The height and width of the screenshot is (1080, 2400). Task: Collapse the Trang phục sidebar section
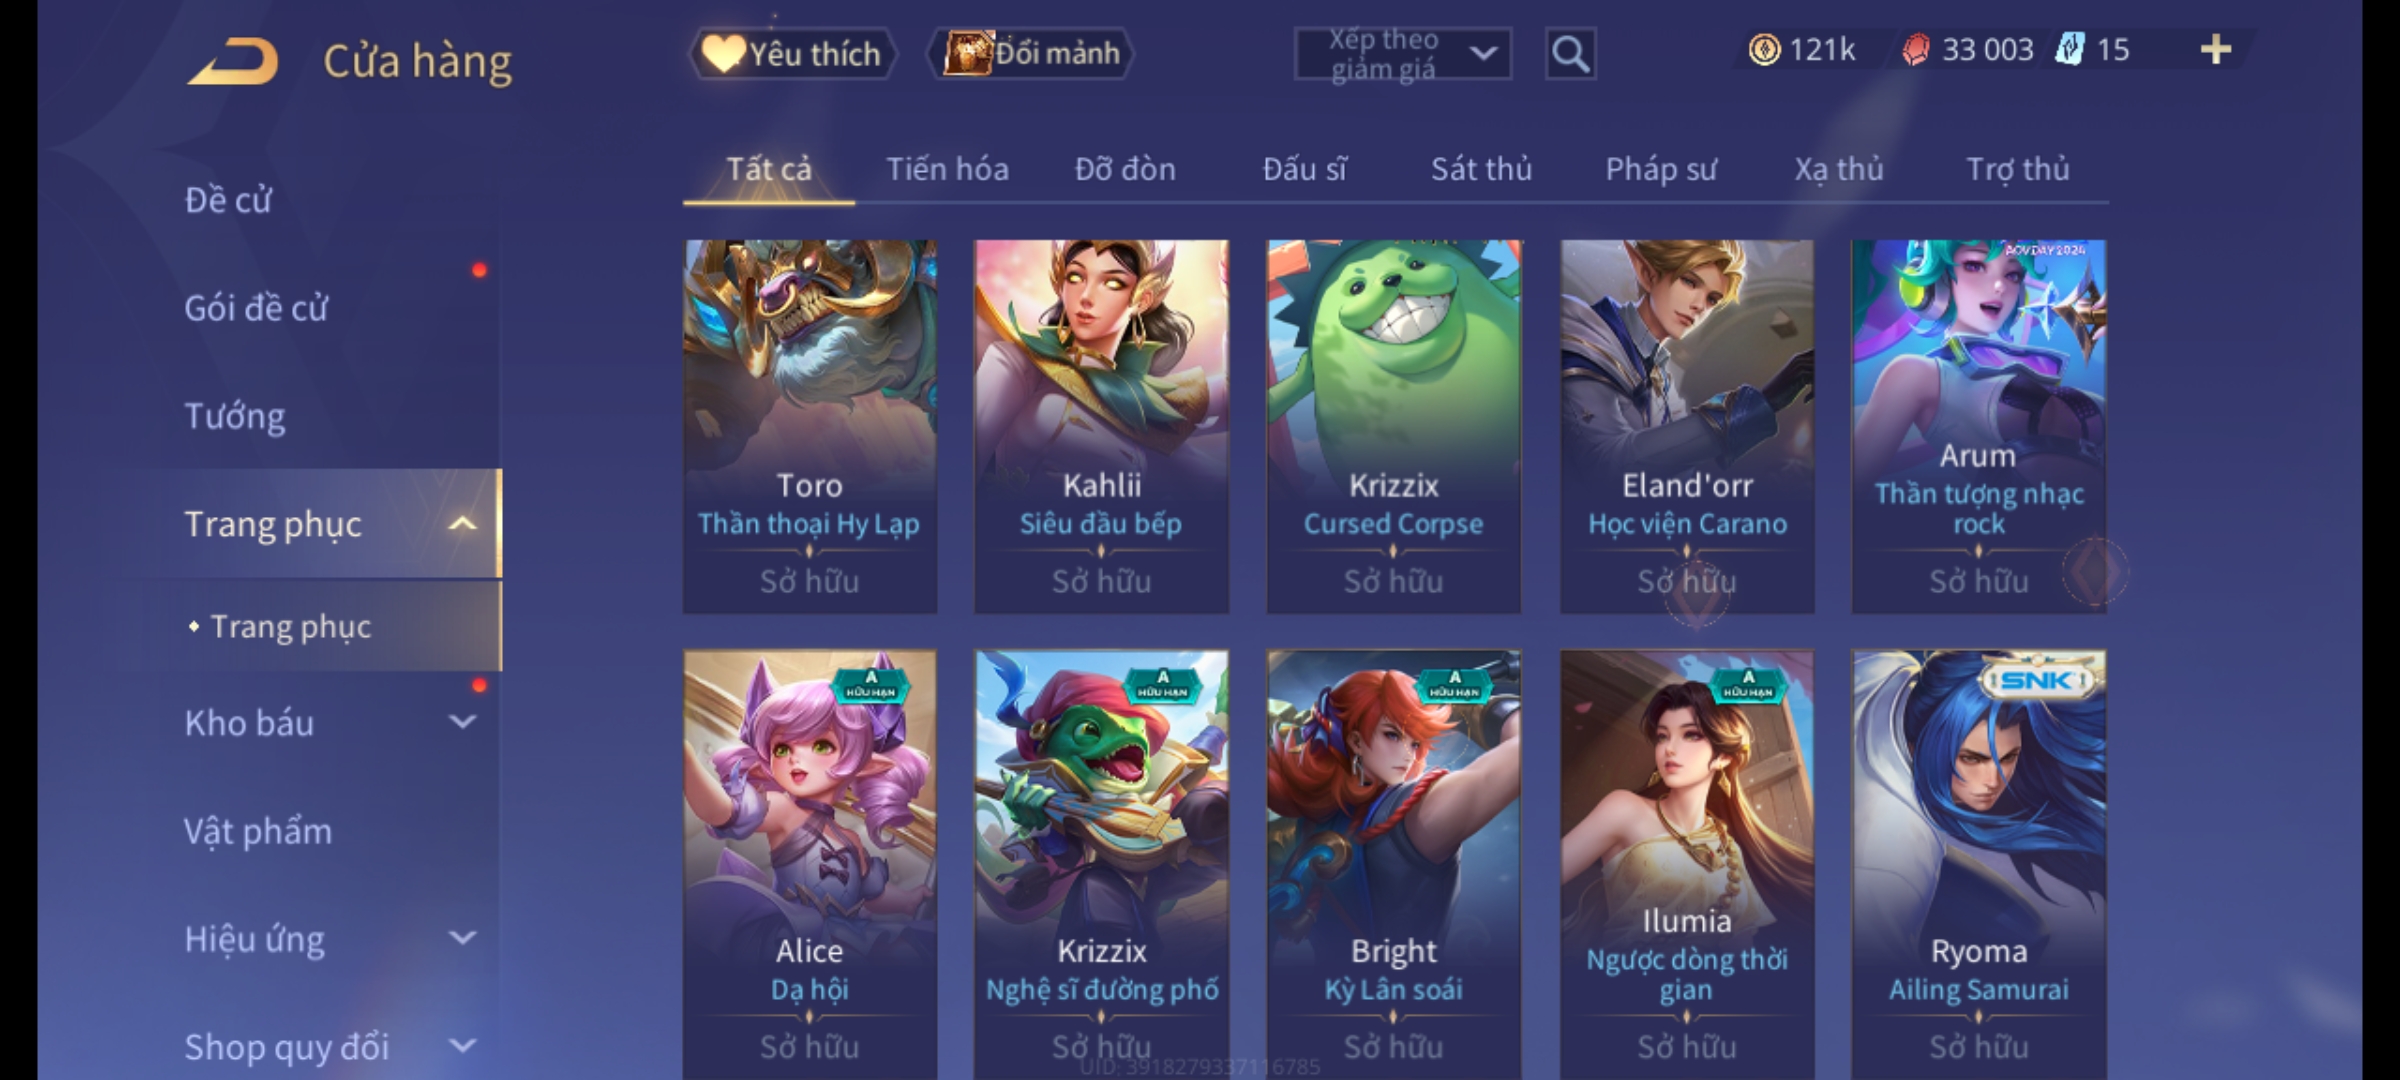(x=462, y=523)
